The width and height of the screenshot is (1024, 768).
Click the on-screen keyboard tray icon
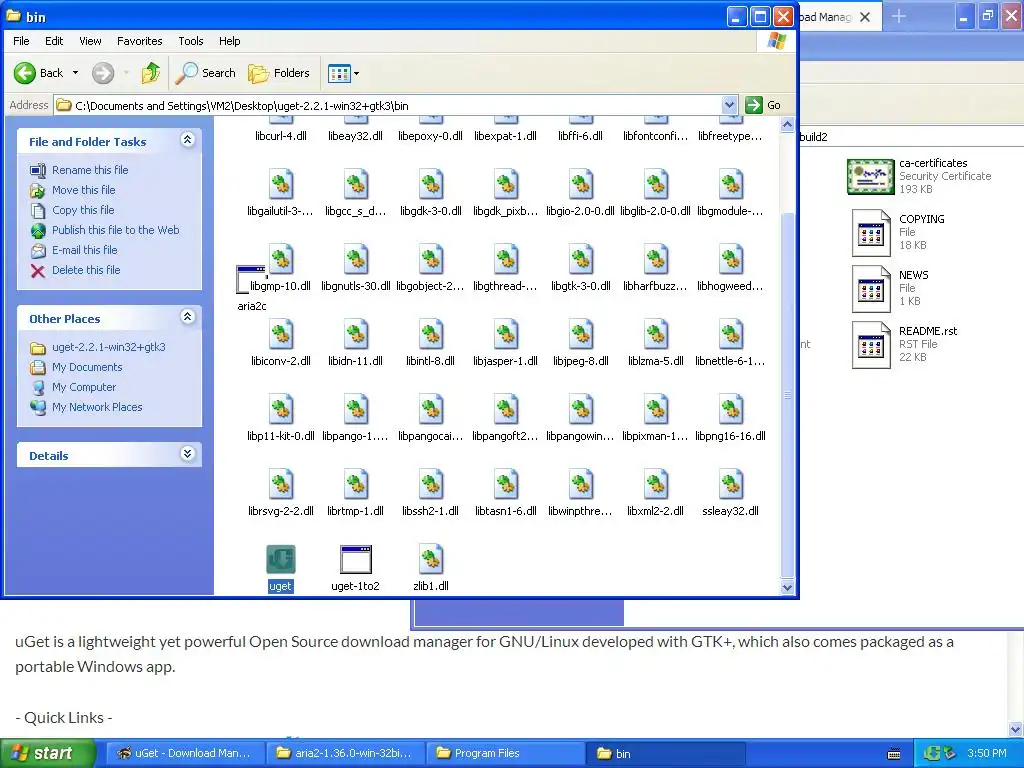click(894, 754)
